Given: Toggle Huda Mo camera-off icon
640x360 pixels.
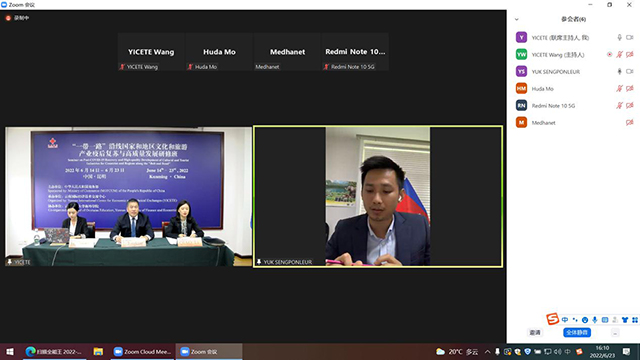Looking at the screenshot, I should (629, 89).
